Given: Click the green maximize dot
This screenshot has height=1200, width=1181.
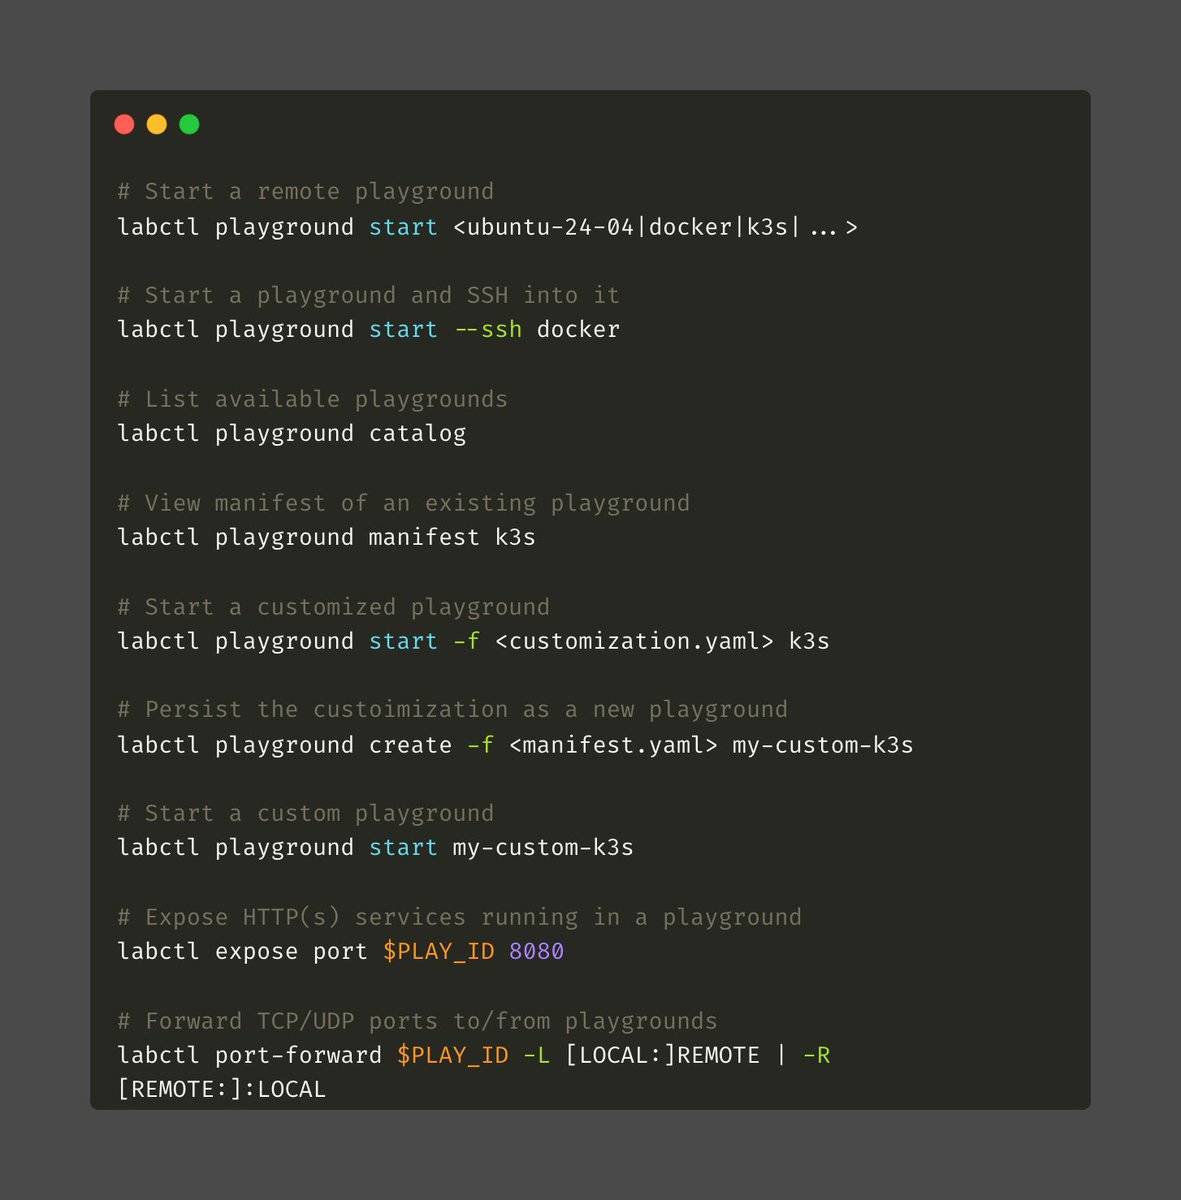Looking at the screenshot, I should (189, 124).
